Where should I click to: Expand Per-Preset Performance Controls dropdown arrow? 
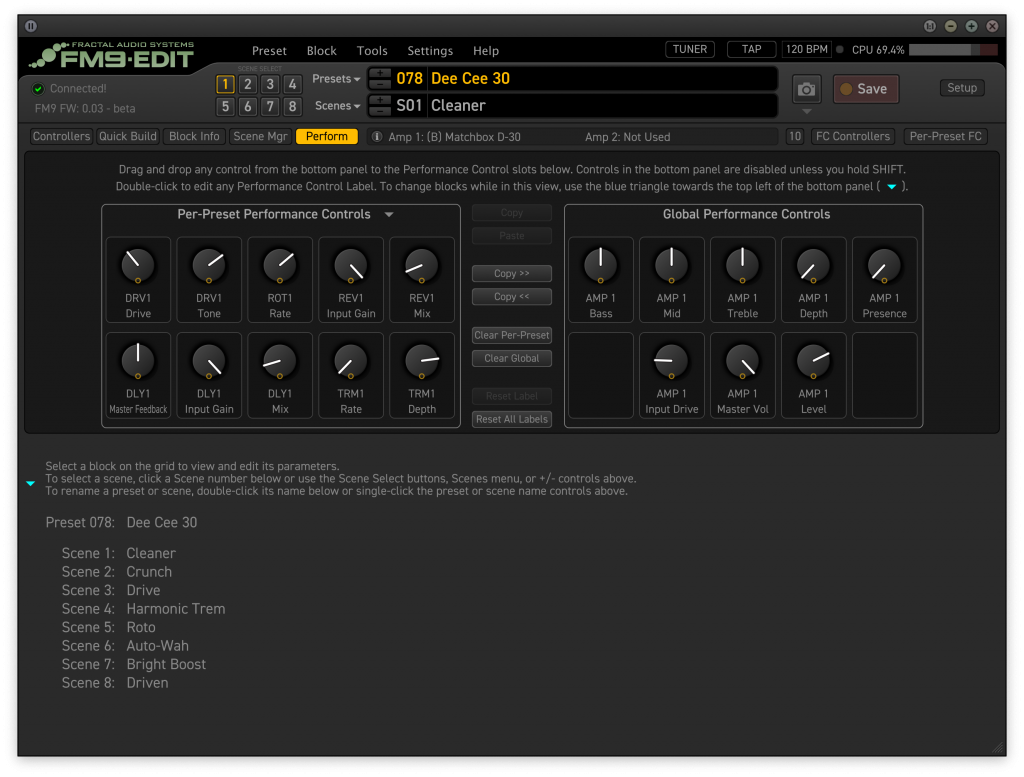389,215
